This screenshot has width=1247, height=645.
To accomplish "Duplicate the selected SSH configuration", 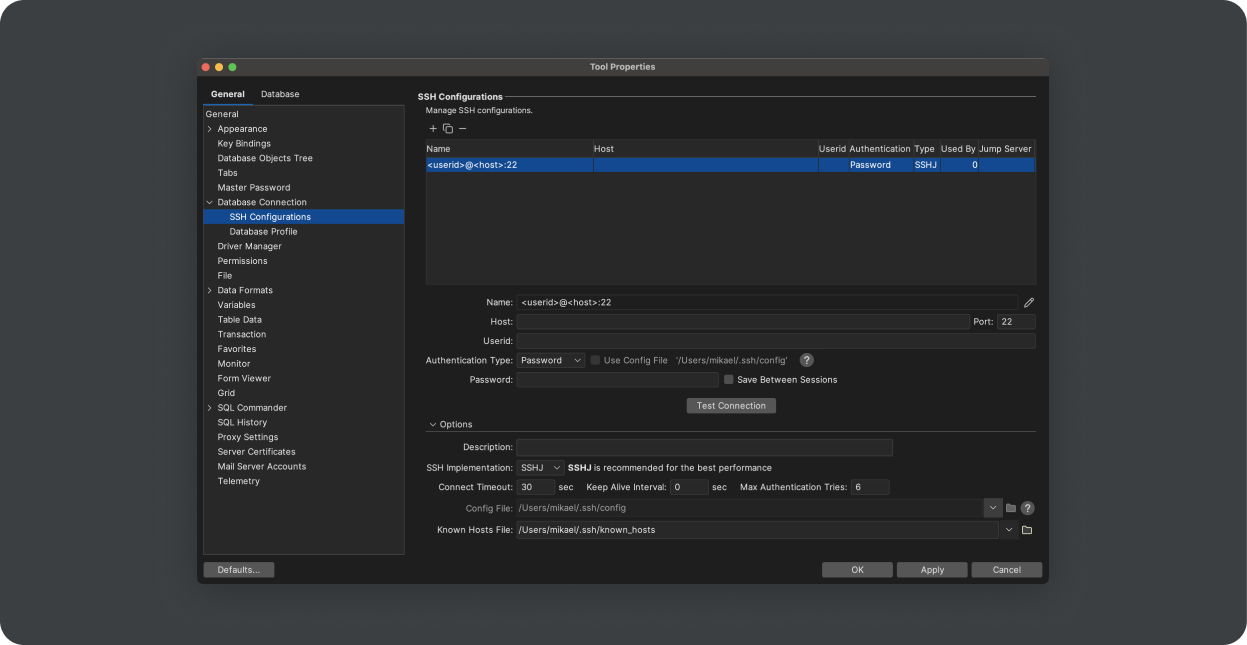I will click(x=447, y=128).
